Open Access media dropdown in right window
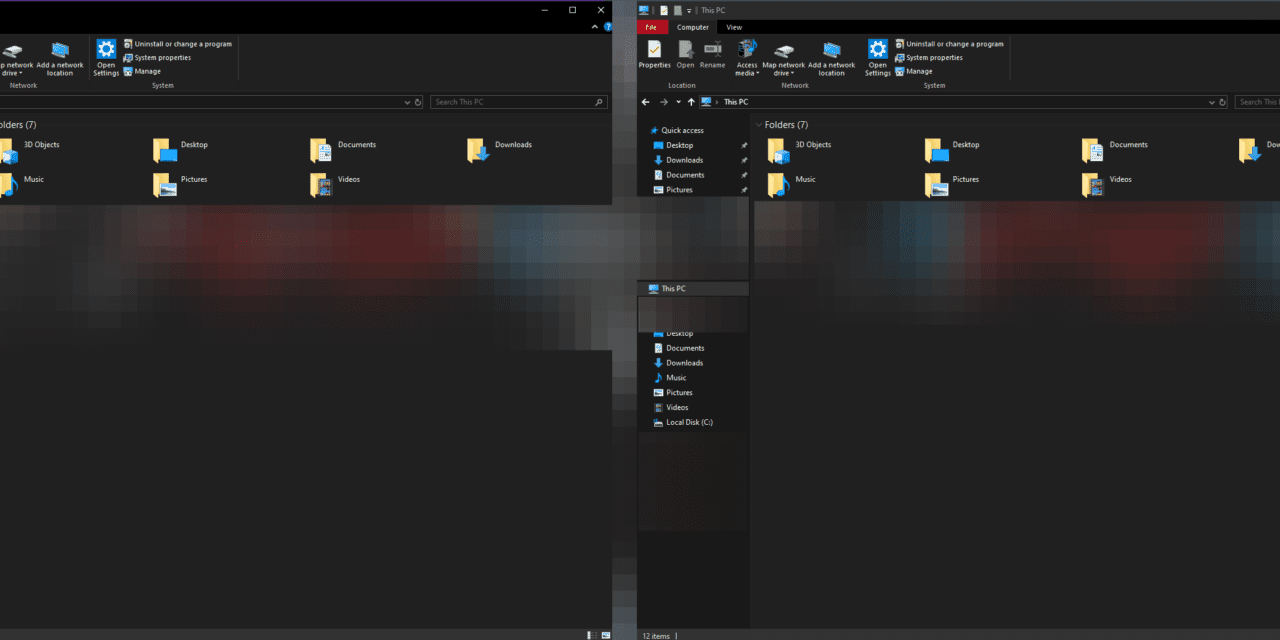This screenshot has width=1280, height=640. [747, 59]
